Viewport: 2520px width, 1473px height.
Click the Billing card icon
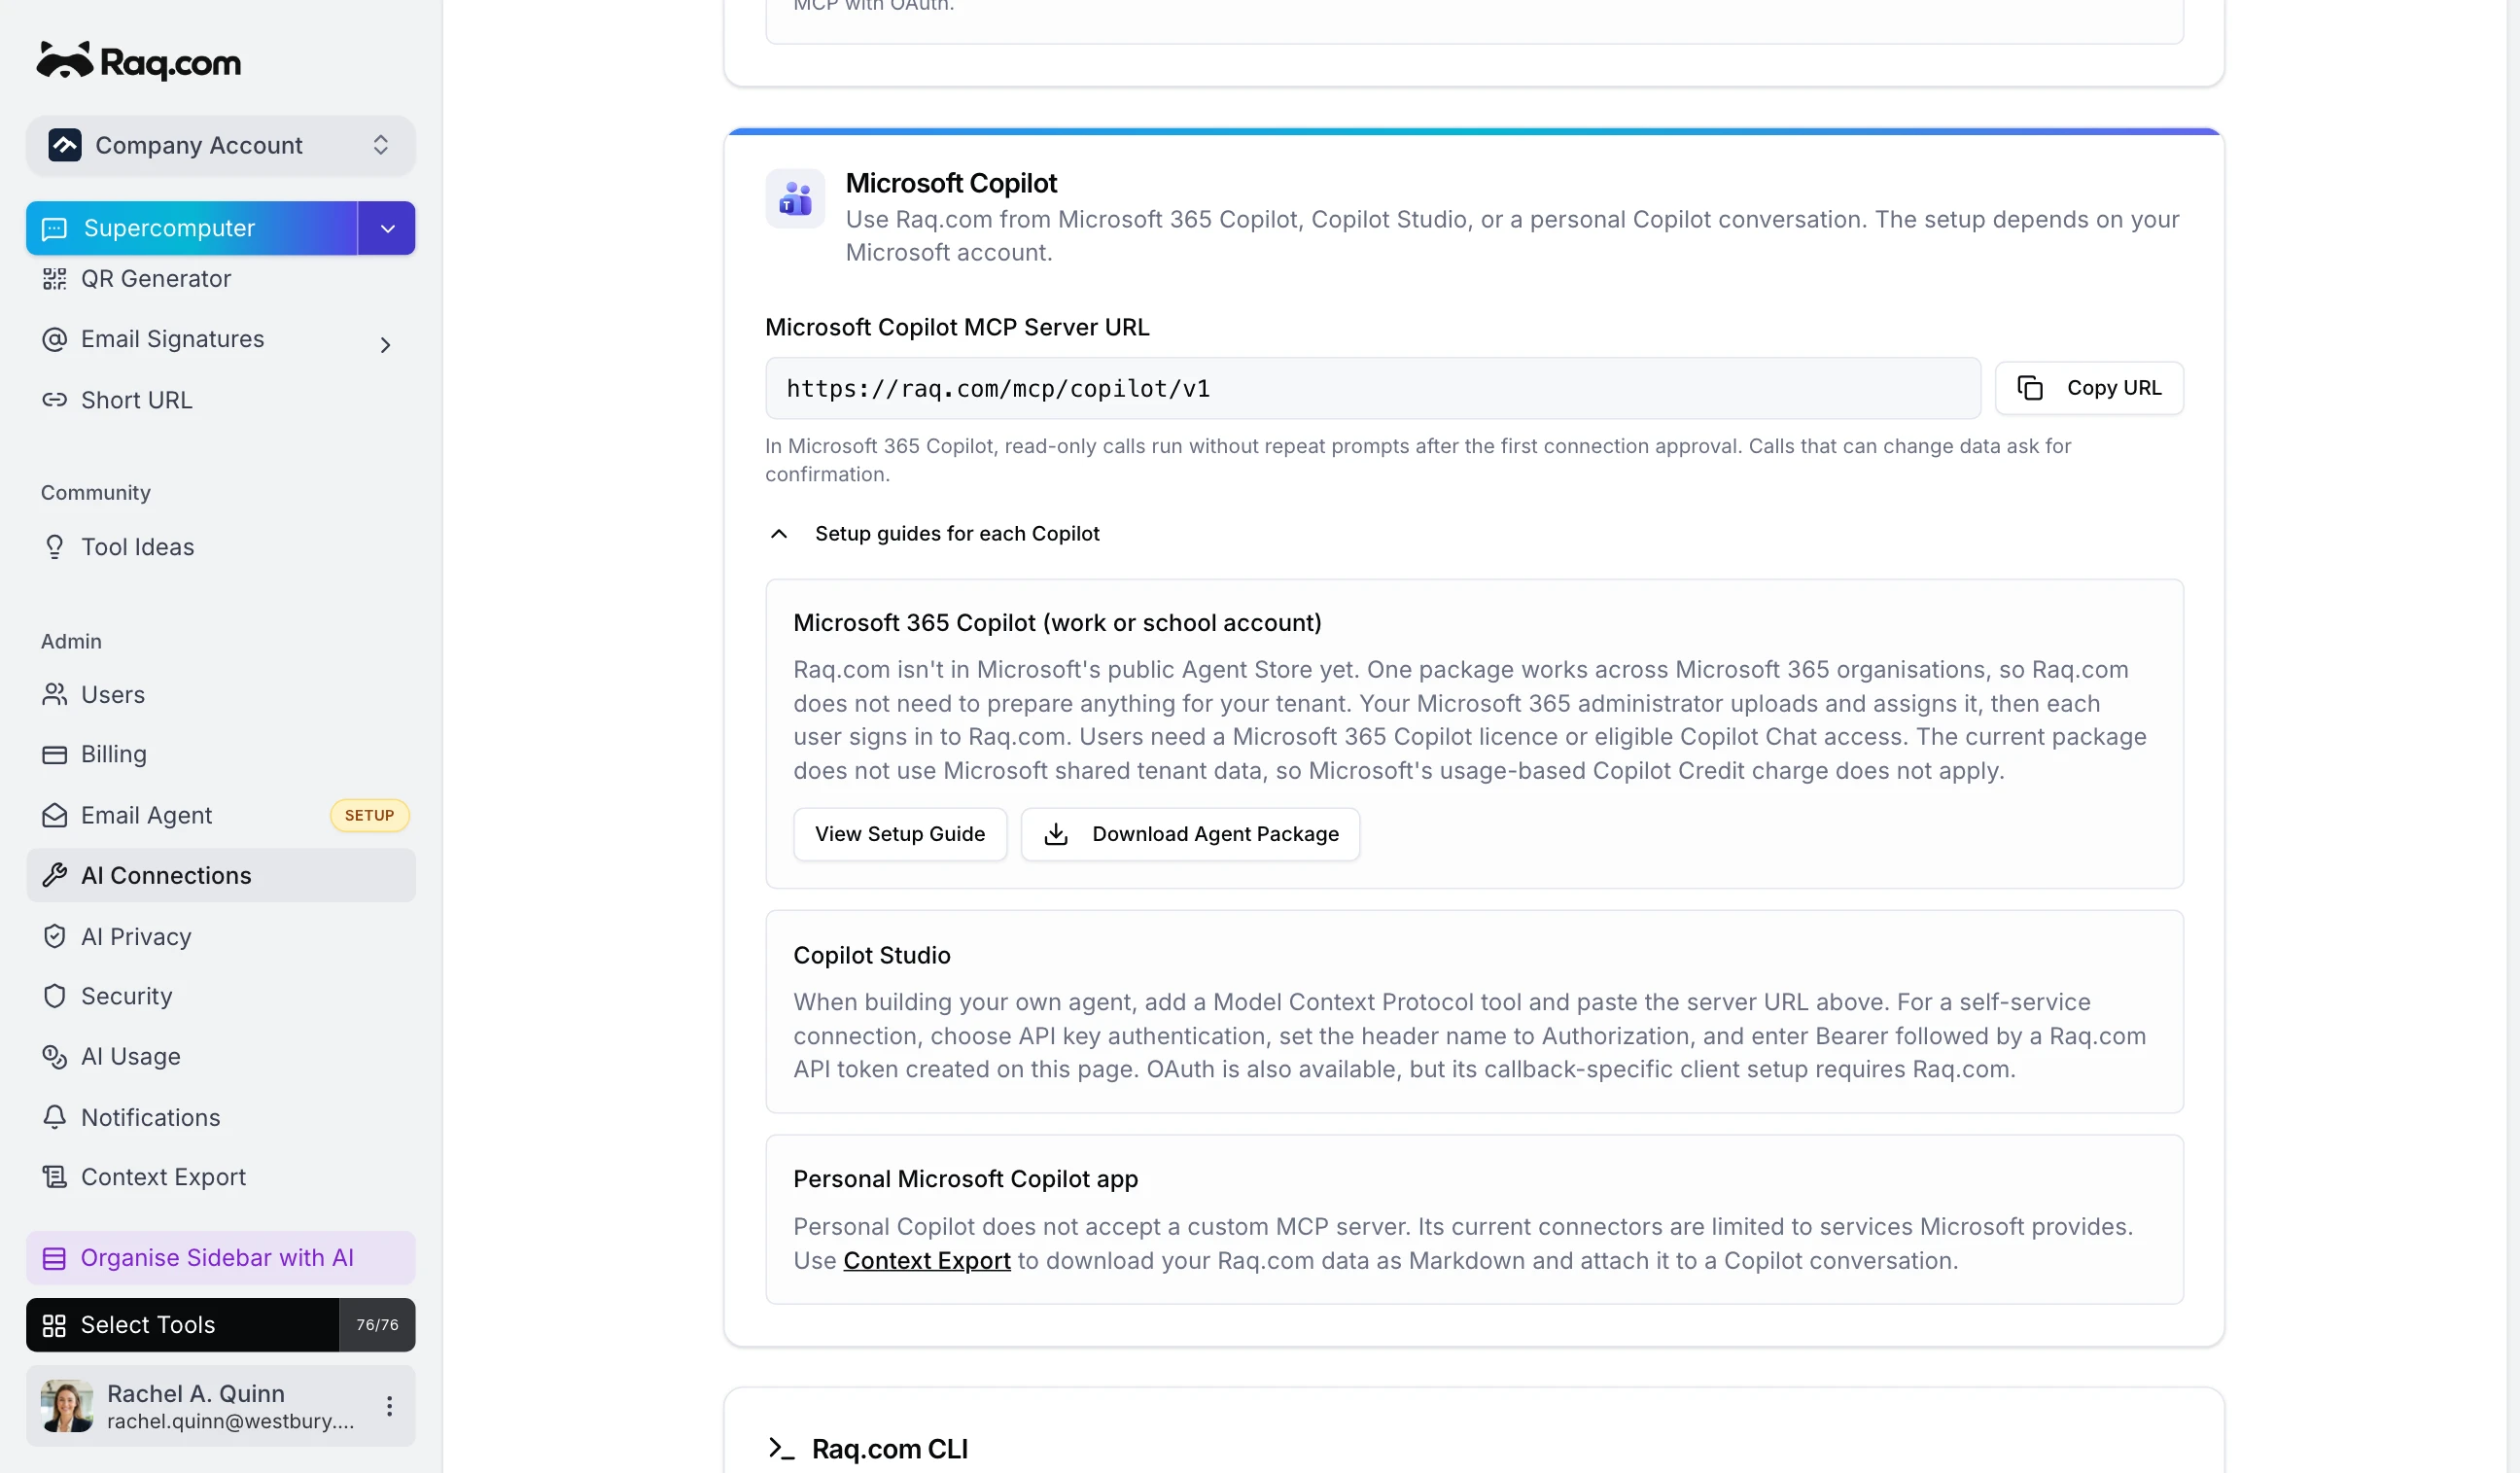(54, 754)
